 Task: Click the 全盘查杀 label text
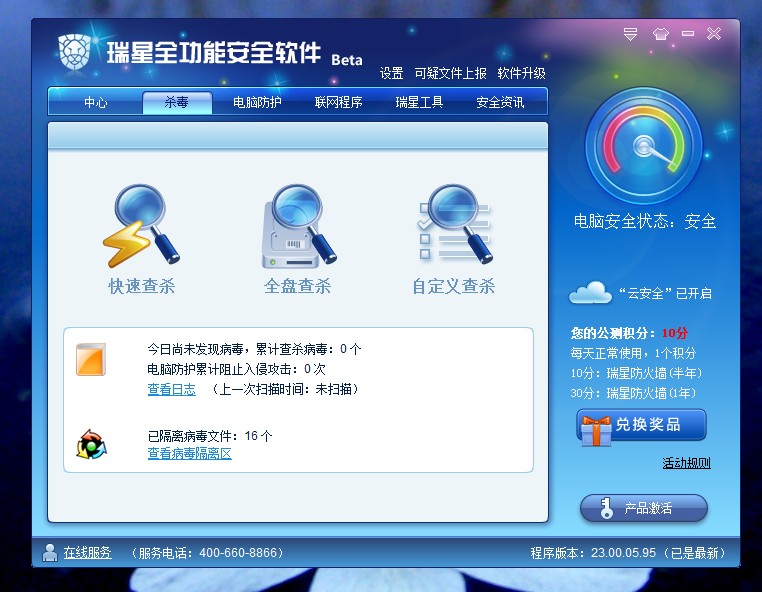click(297, 286)
